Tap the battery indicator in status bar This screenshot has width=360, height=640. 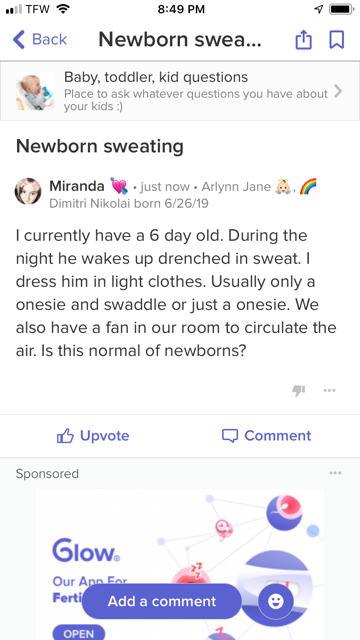pos(341,9)
